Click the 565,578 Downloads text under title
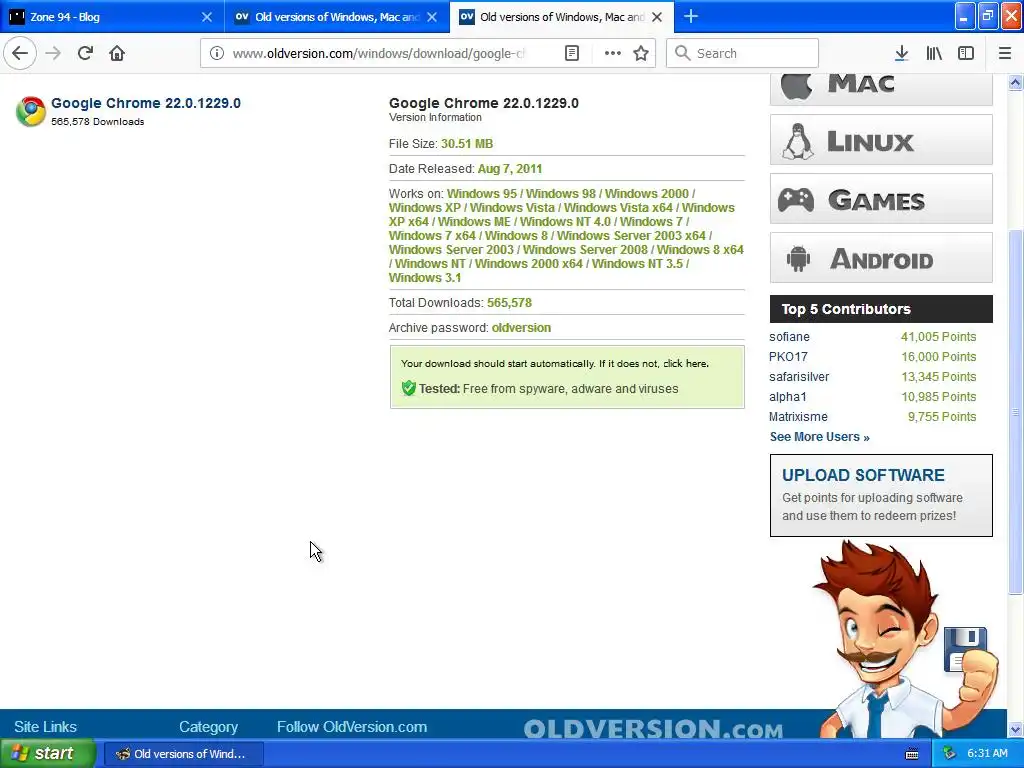This screenshot has height=768, width=1024. (98, 121)
